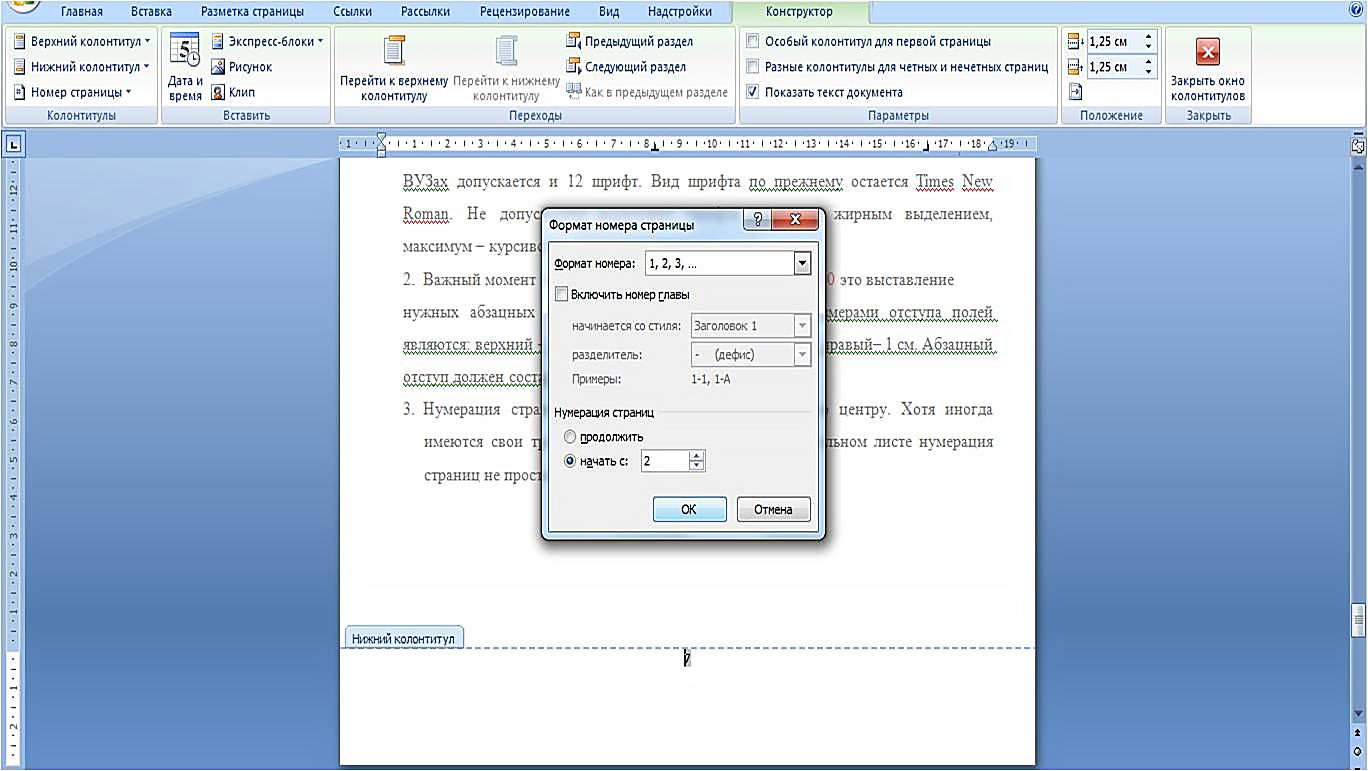
Task: Click the Нижний колонтитул footer label
Action: point(403,638)
